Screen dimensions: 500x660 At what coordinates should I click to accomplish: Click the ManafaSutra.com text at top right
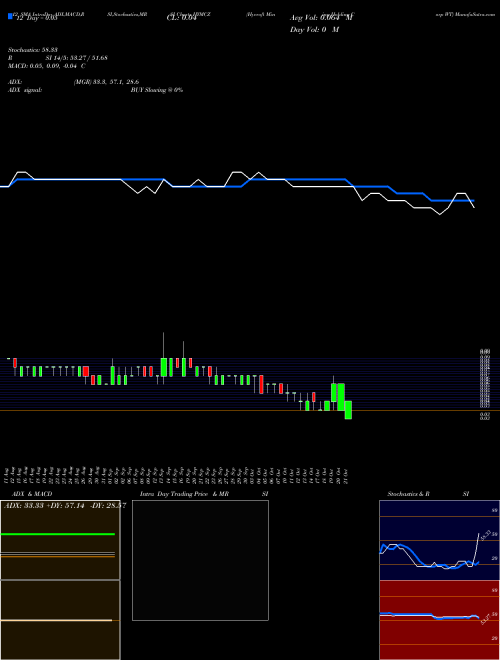click(475, 14)
